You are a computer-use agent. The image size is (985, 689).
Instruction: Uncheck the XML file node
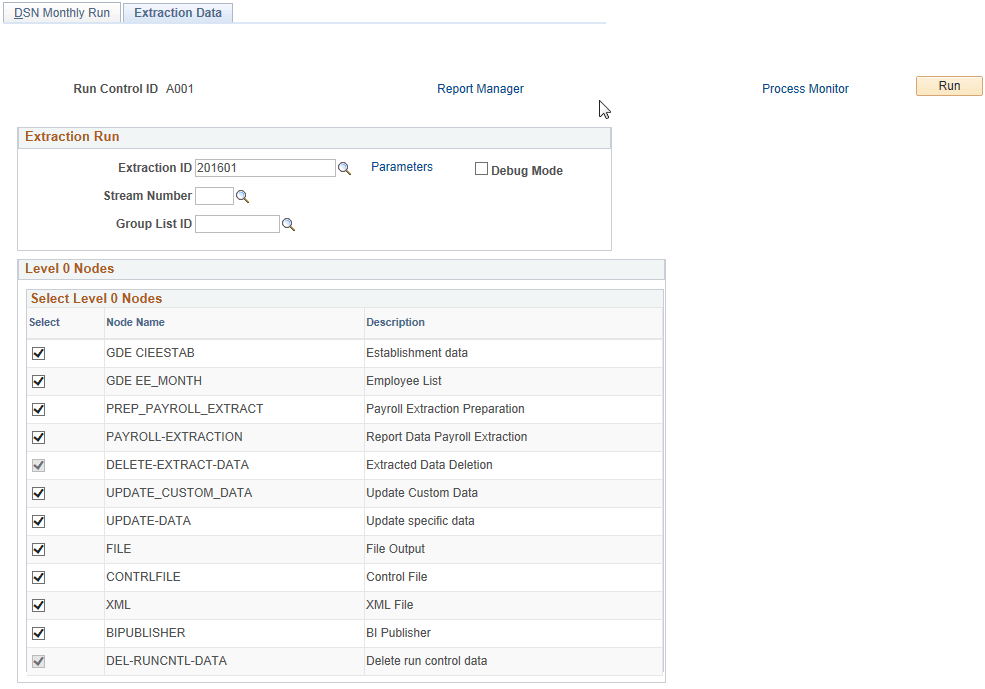point(38,605)
